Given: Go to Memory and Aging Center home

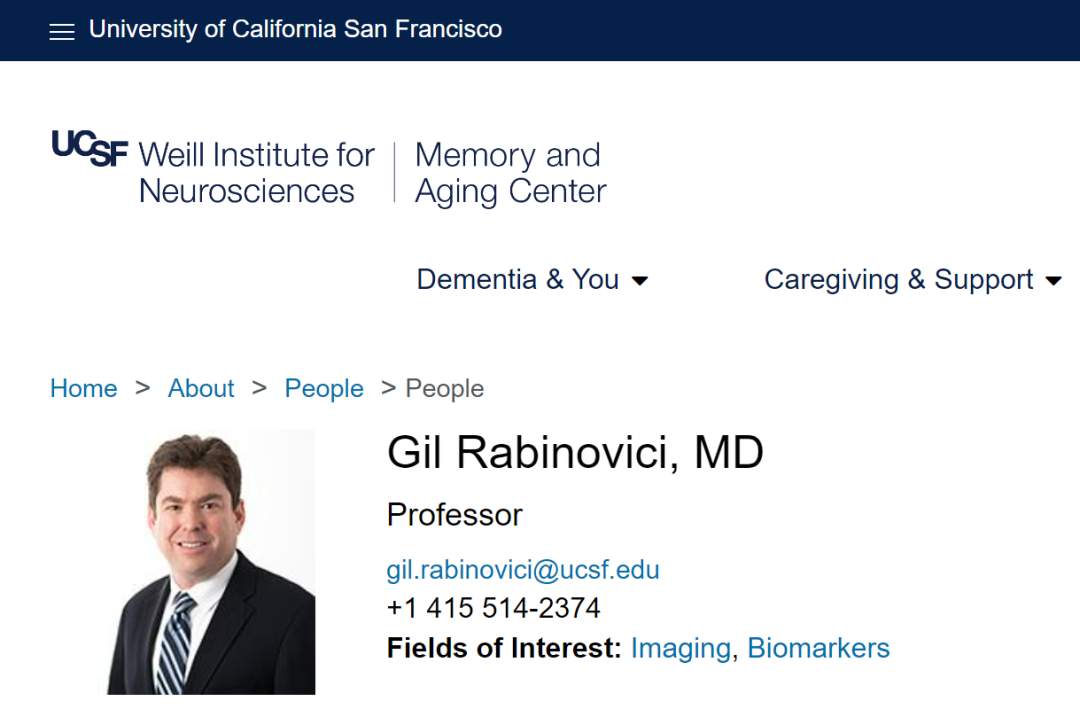Looking at the screenshot, I should coord(510,172).
